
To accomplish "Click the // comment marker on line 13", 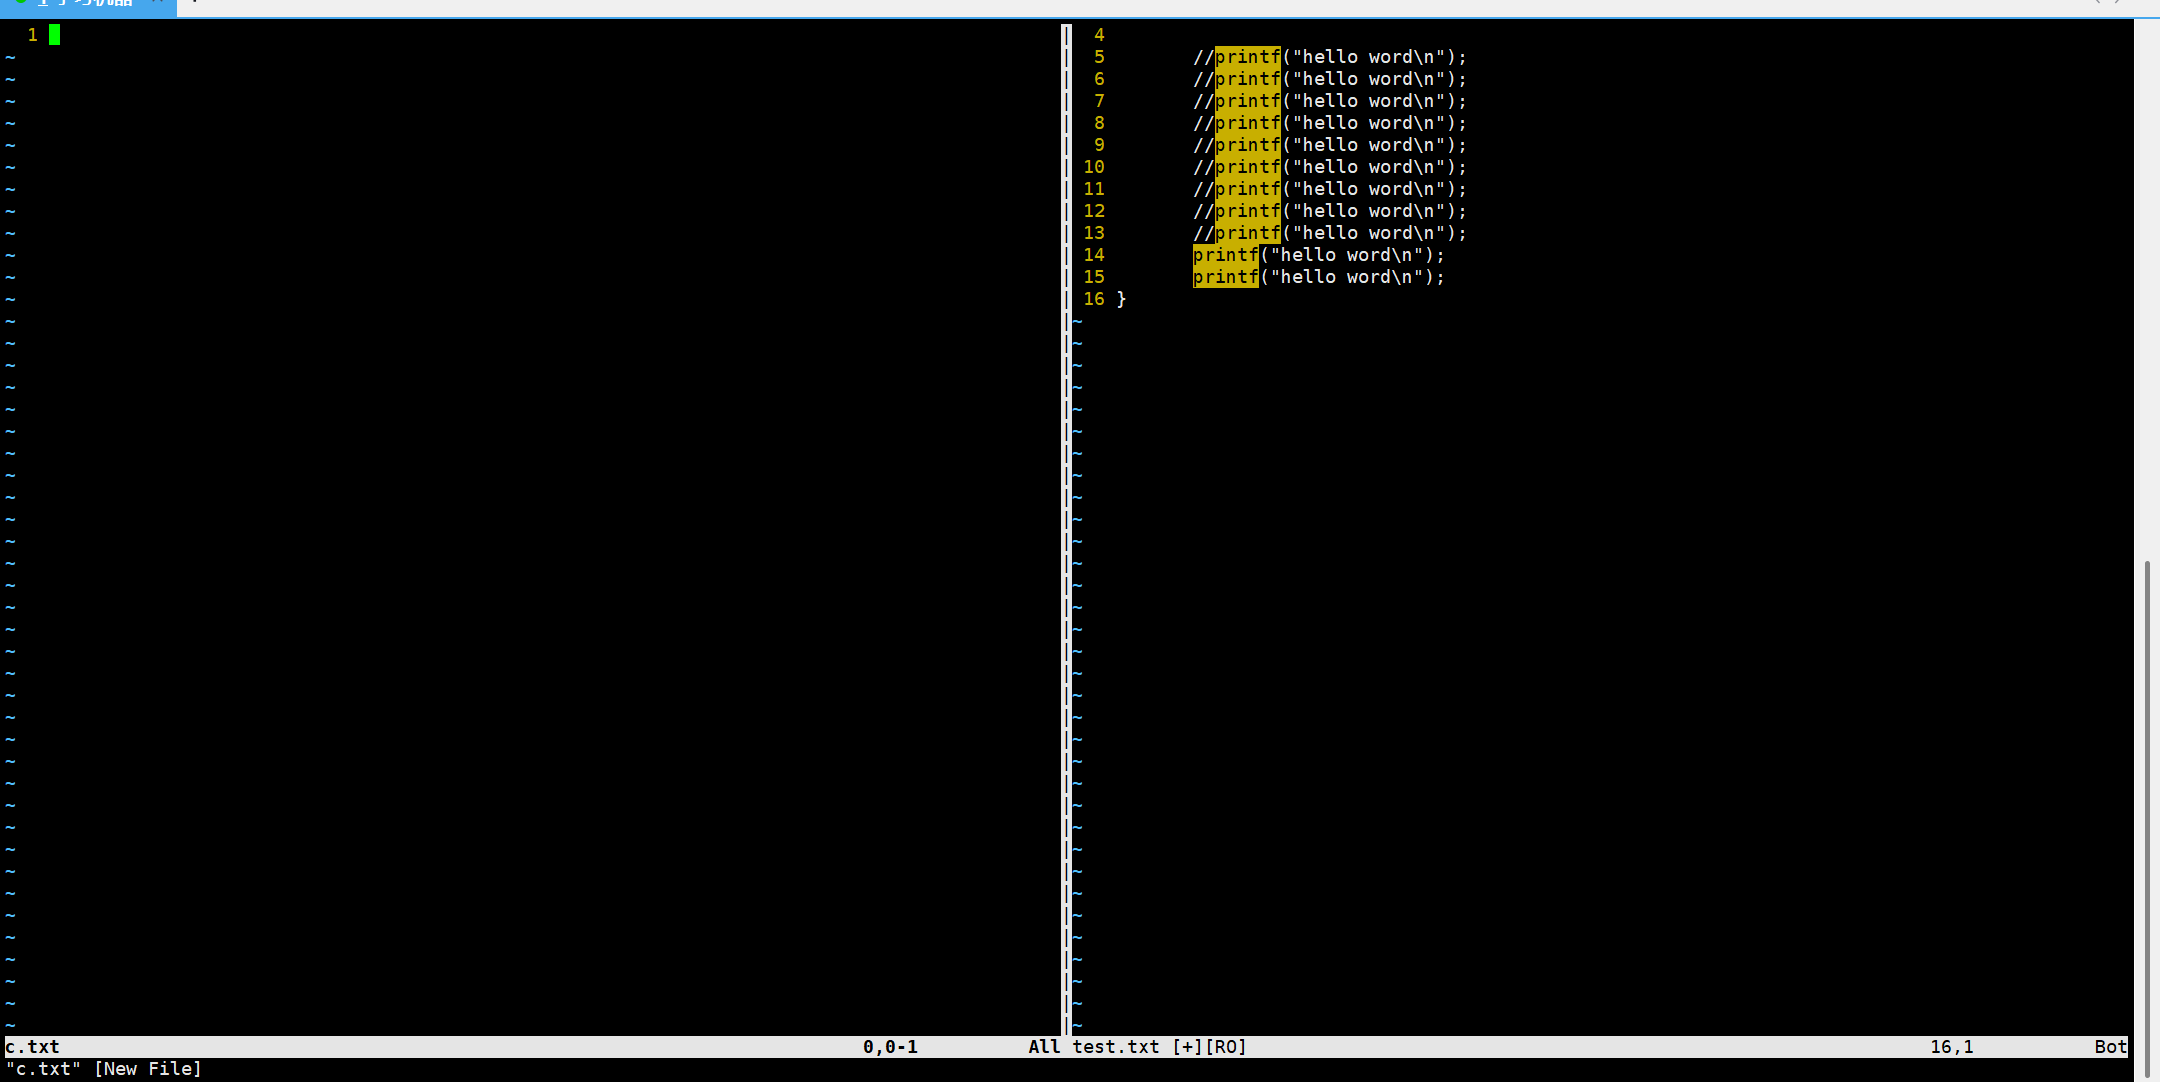I will point(1203,233).
